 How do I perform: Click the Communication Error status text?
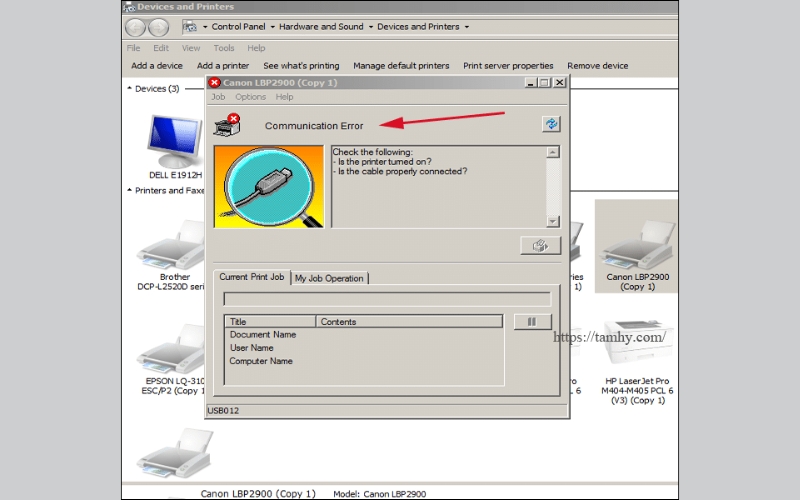click(x=314, y=126)
